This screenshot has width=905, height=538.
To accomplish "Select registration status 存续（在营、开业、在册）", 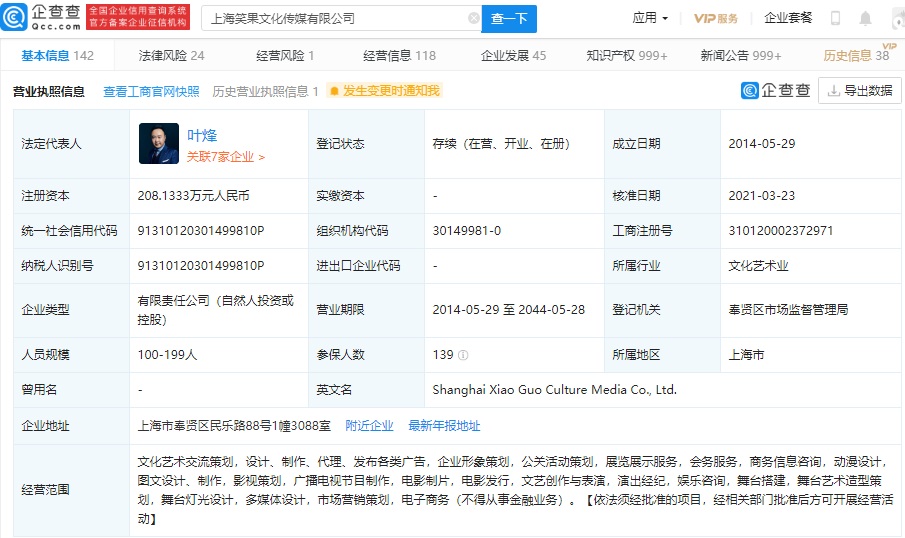I will tap(502, 144).
